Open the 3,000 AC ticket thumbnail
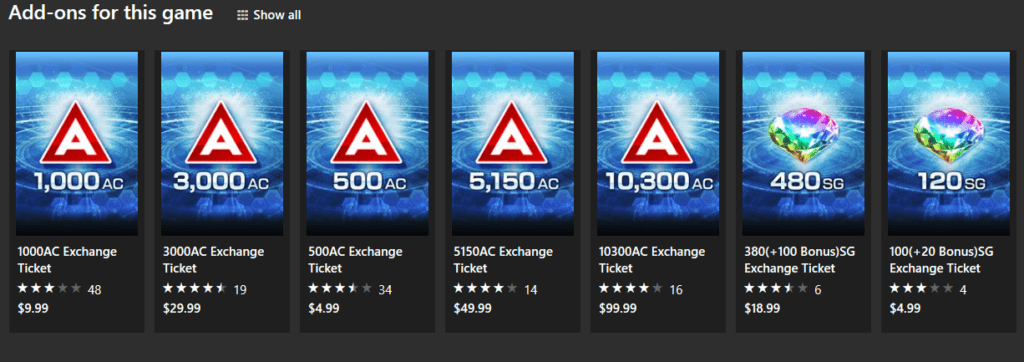Image resolution: width=1024 pixels, height=362 pixels. click(x=222, y=144)
